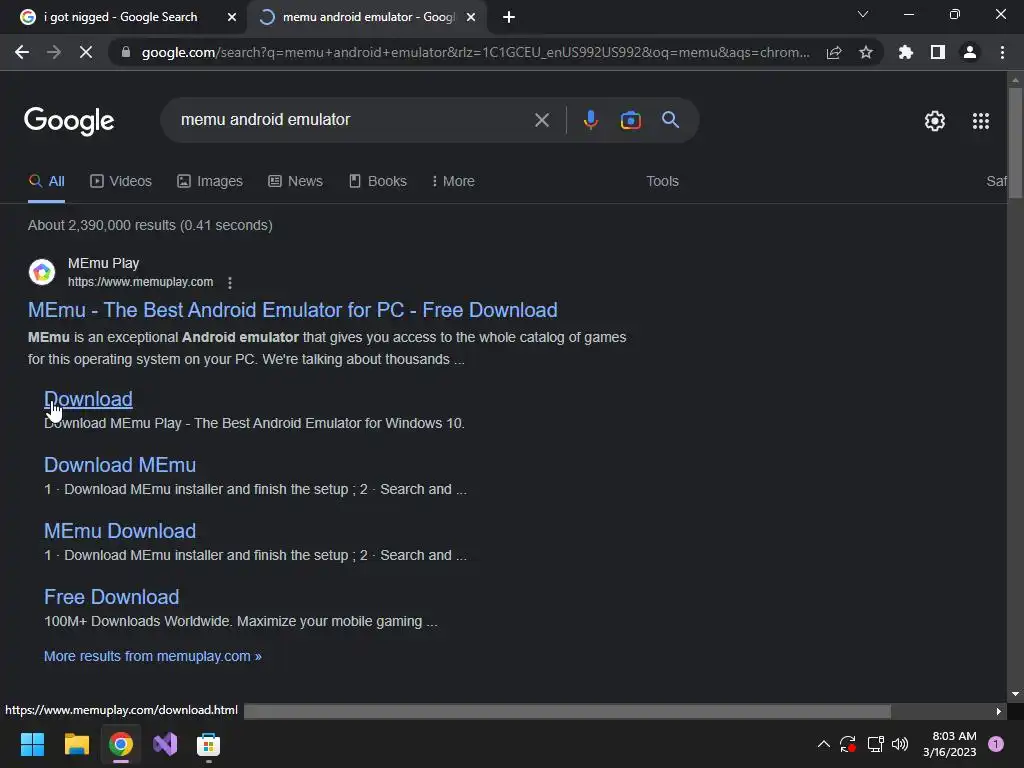
Task: Stop loading the page
Action: 86,52
